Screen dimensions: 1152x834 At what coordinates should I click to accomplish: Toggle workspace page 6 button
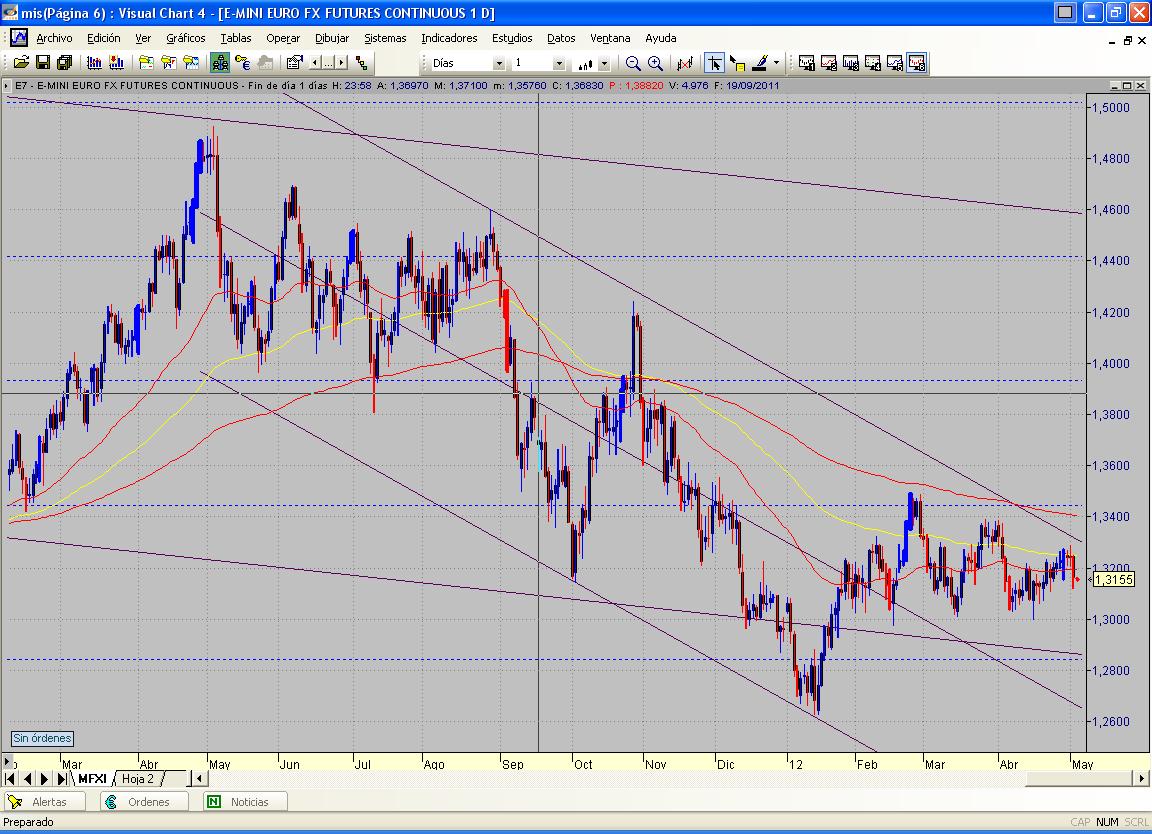[x=917, y=63]
